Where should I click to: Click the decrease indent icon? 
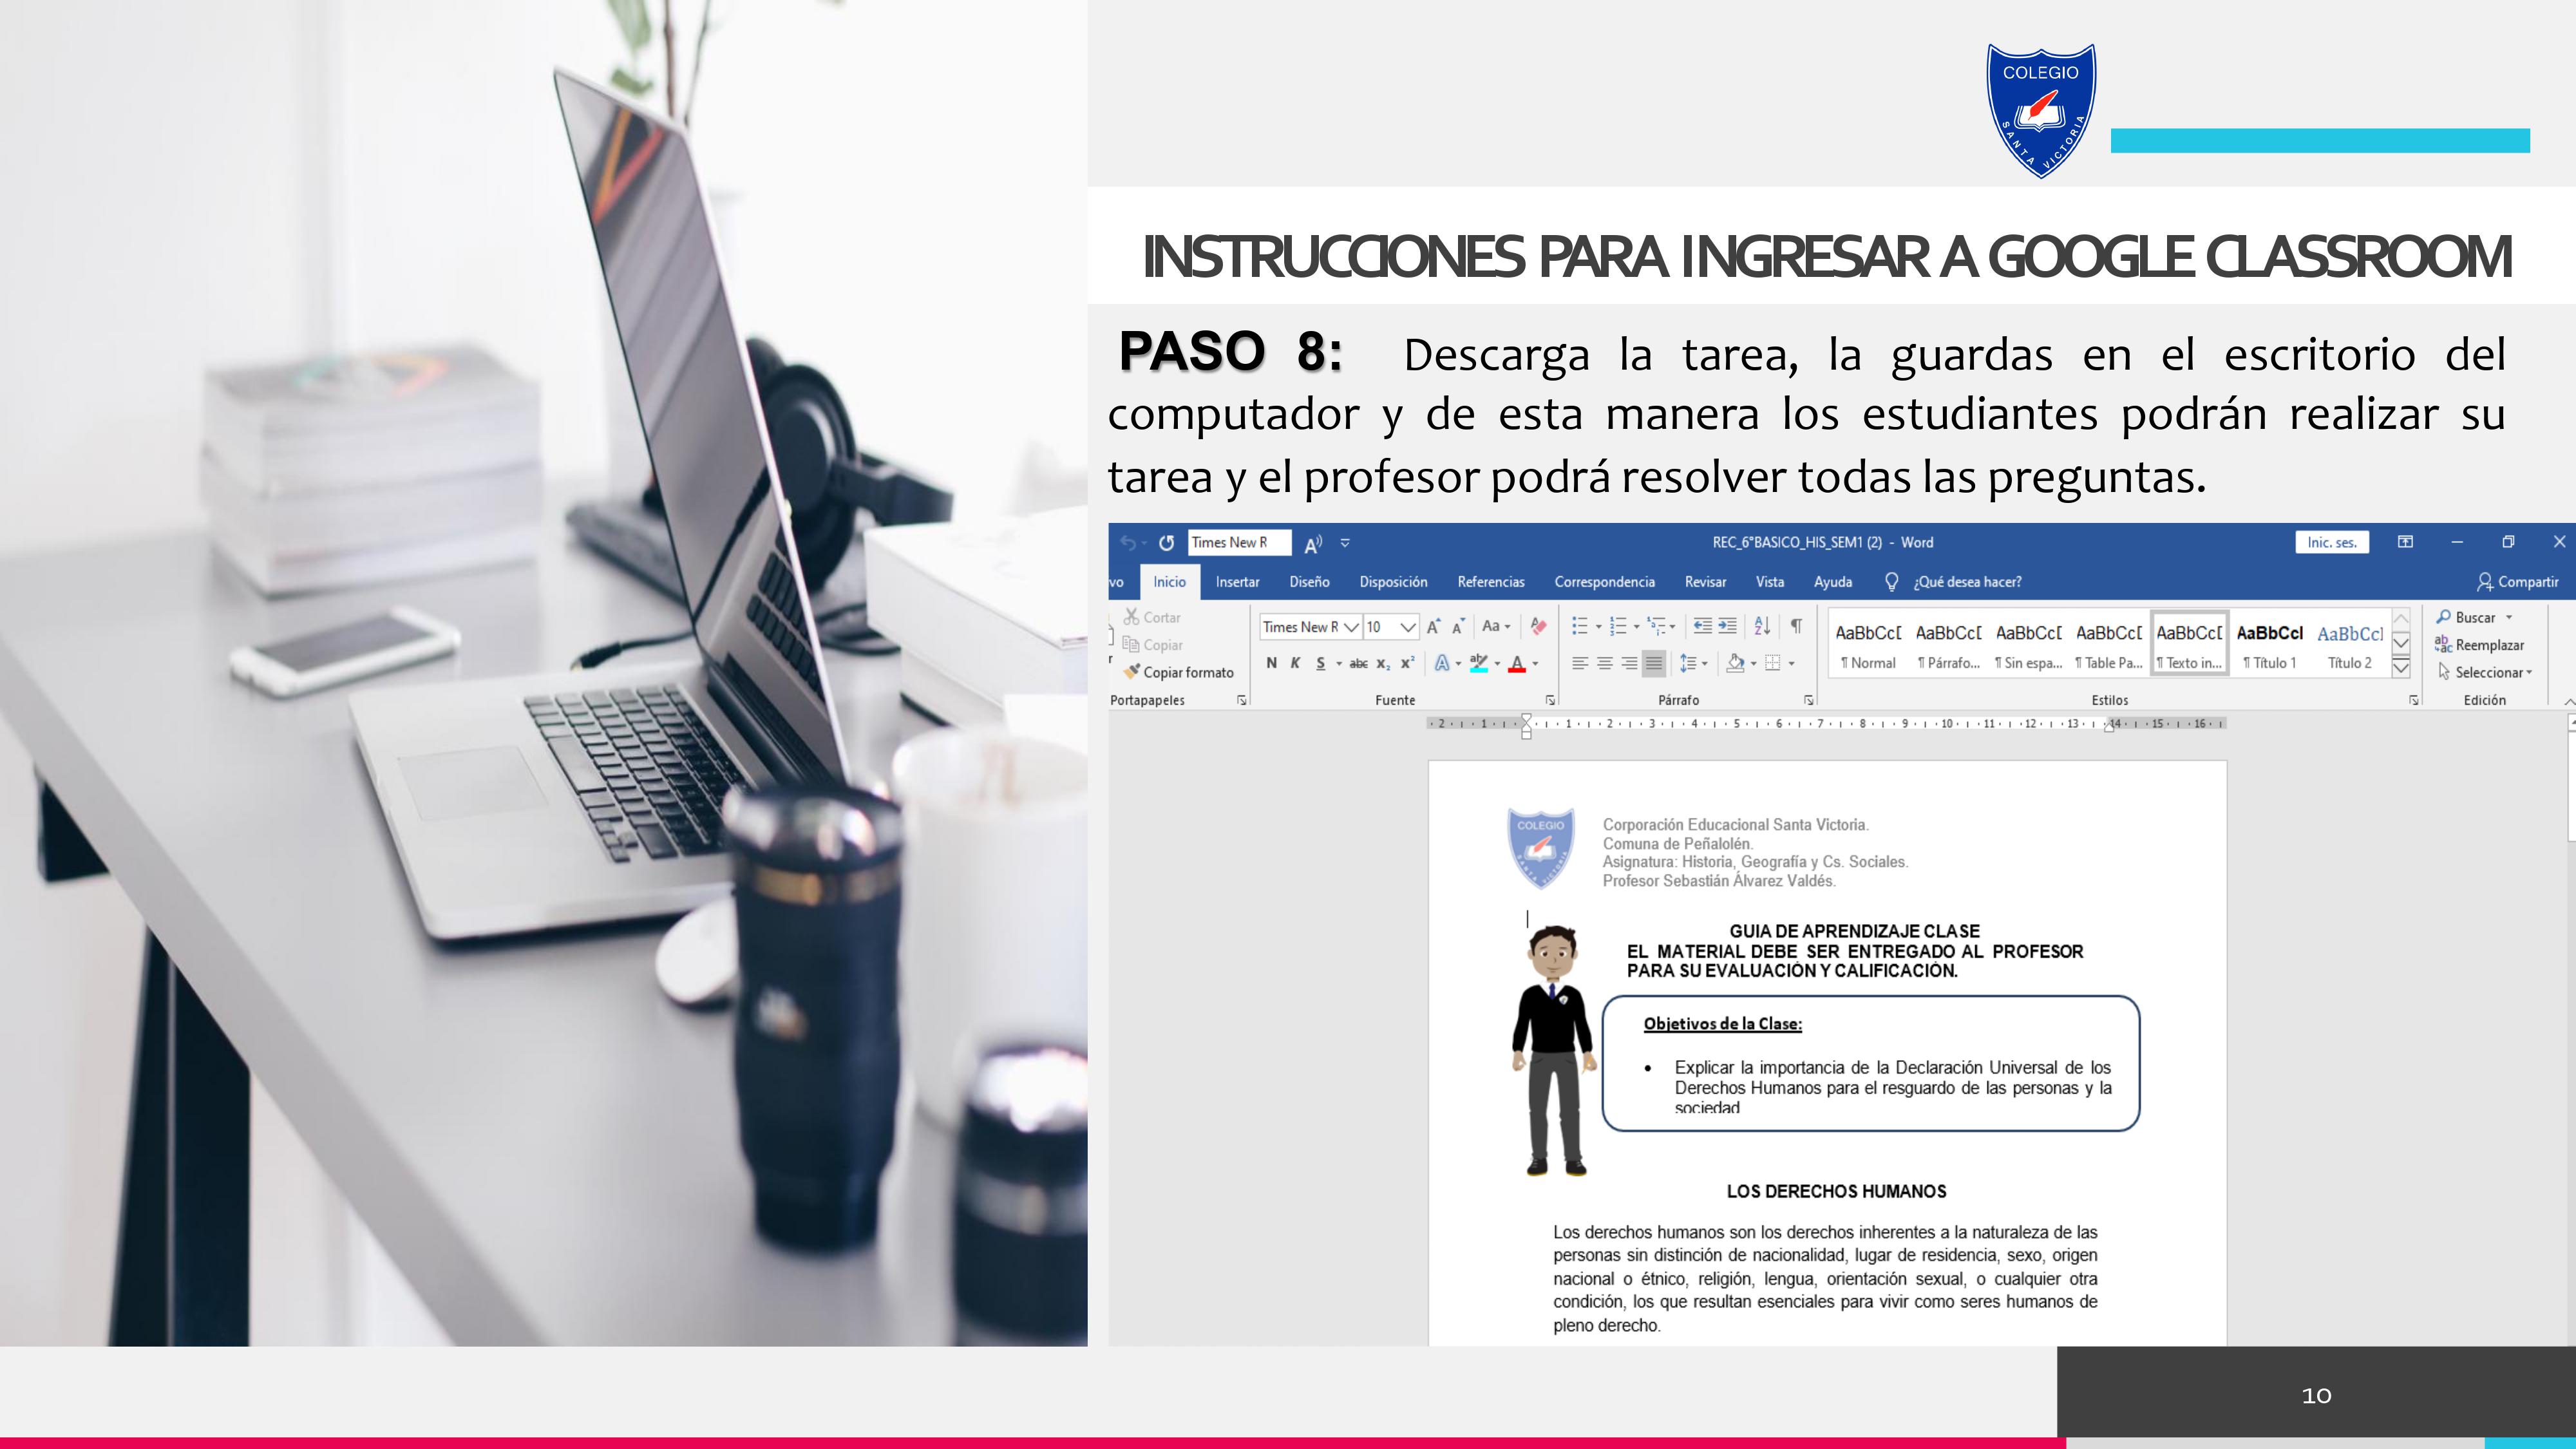click(1702, 626)
